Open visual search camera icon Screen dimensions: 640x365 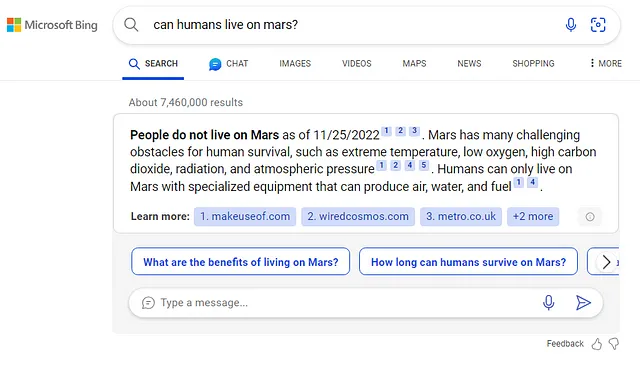tap(598, 25)
